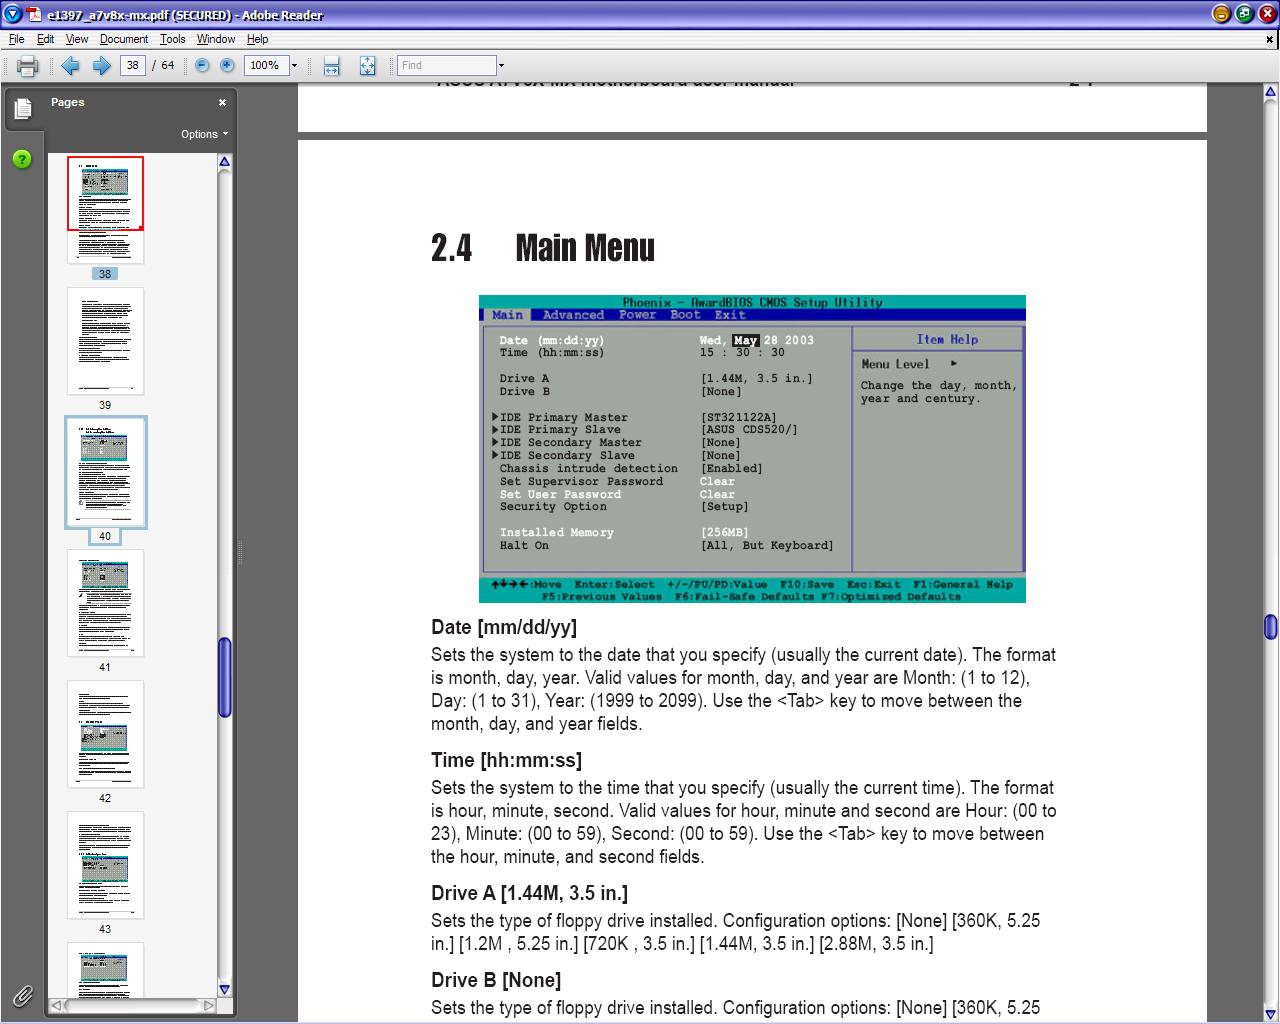Open the Pages panel icon in the sidebar
Image resolution: width=1280 pixels, height=1024 pixels.
[x=22, y=109]
